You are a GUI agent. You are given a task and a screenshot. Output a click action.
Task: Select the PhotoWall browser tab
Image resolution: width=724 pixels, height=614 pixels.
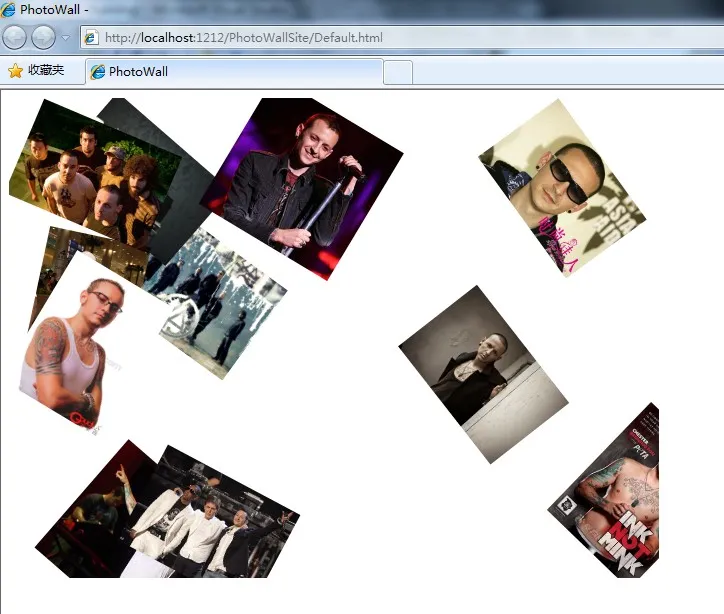click(x=234, y=72)
